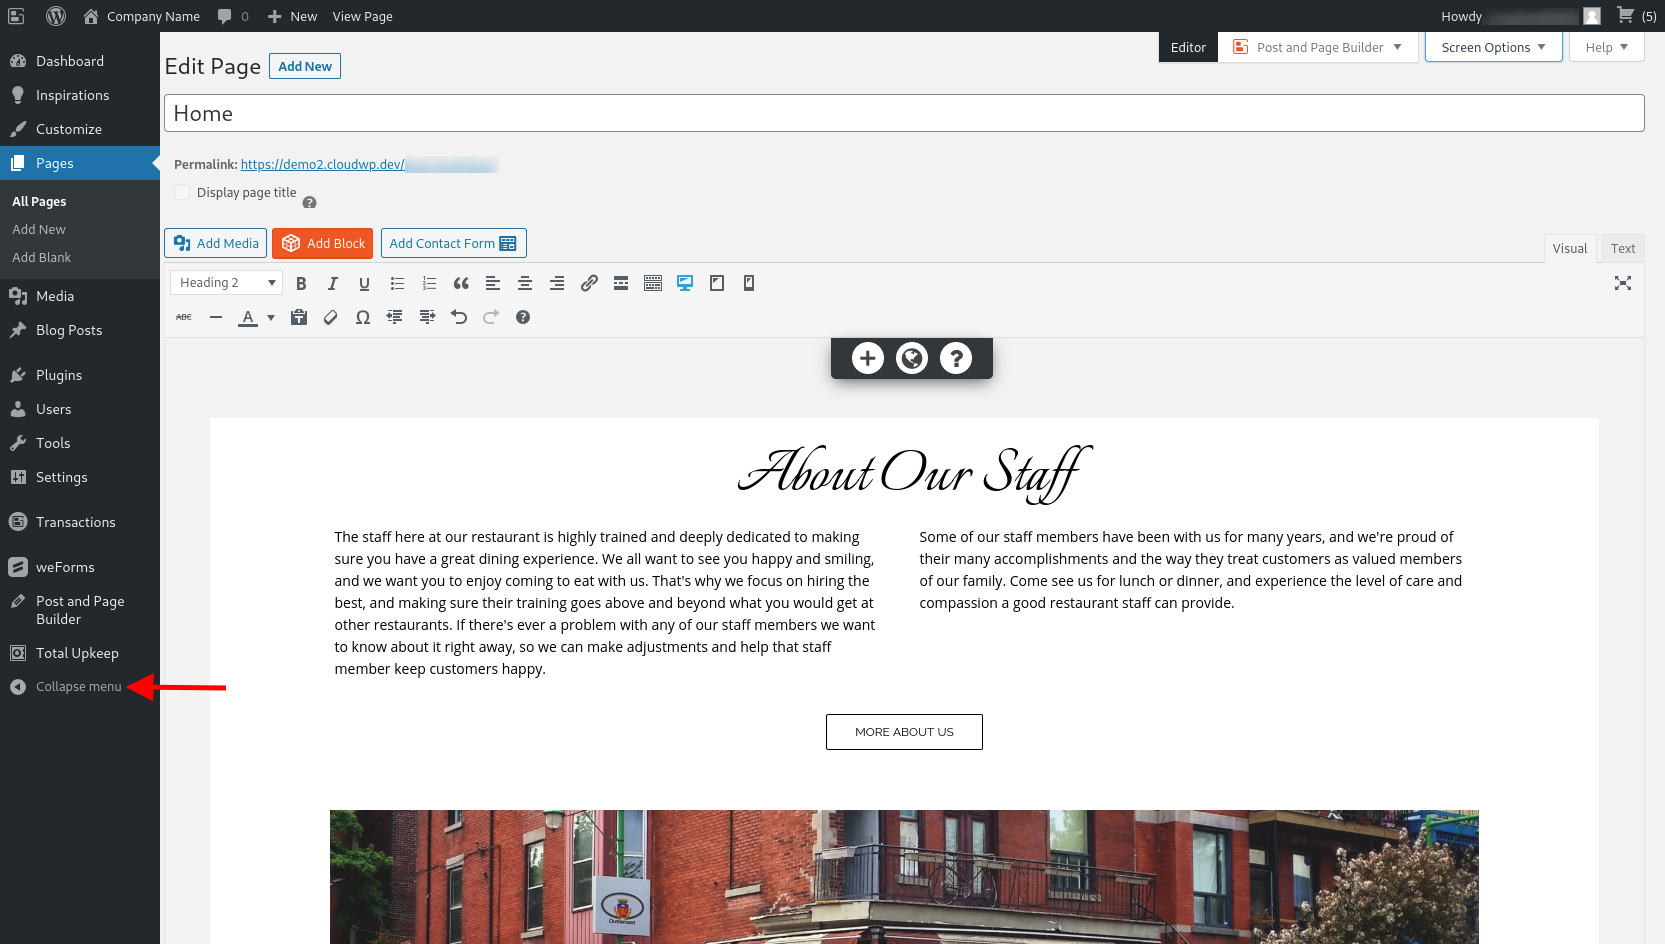Open the Screen Options dropdown
1665x944 pixels.
pyautogui.click(x=1492, y=46)
